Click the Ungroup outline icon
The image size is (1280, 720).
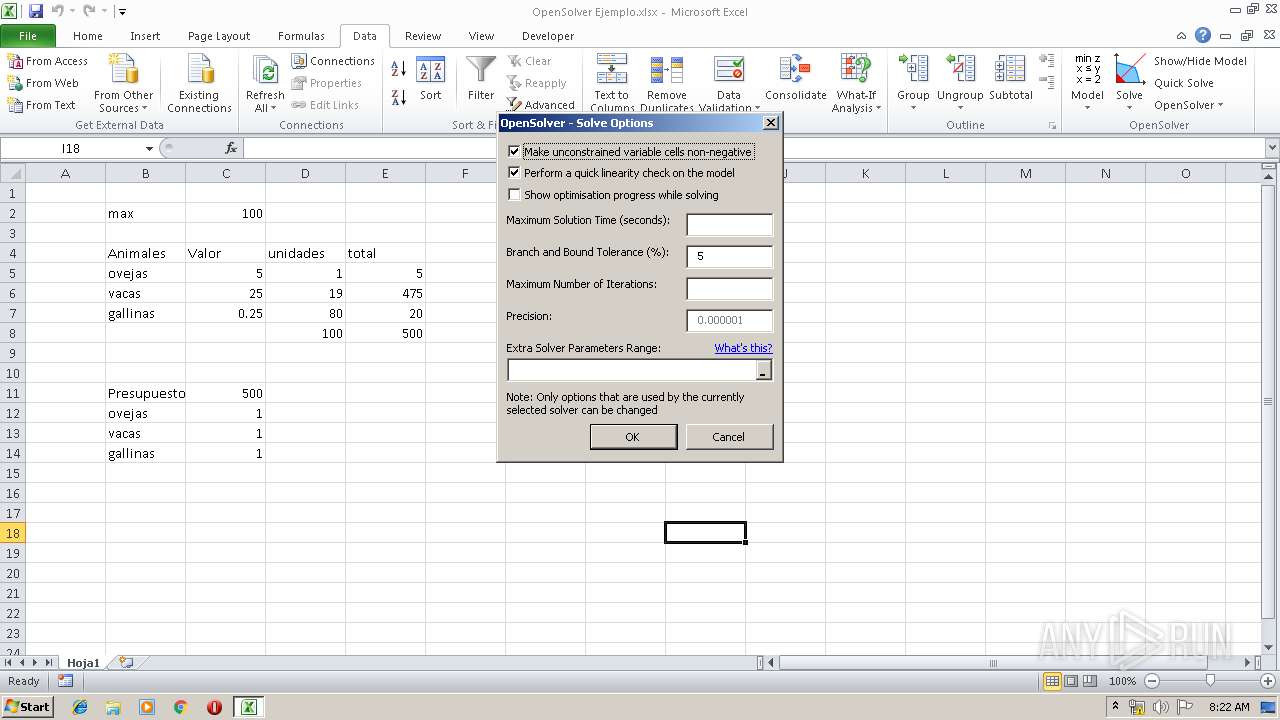(960, 69)
